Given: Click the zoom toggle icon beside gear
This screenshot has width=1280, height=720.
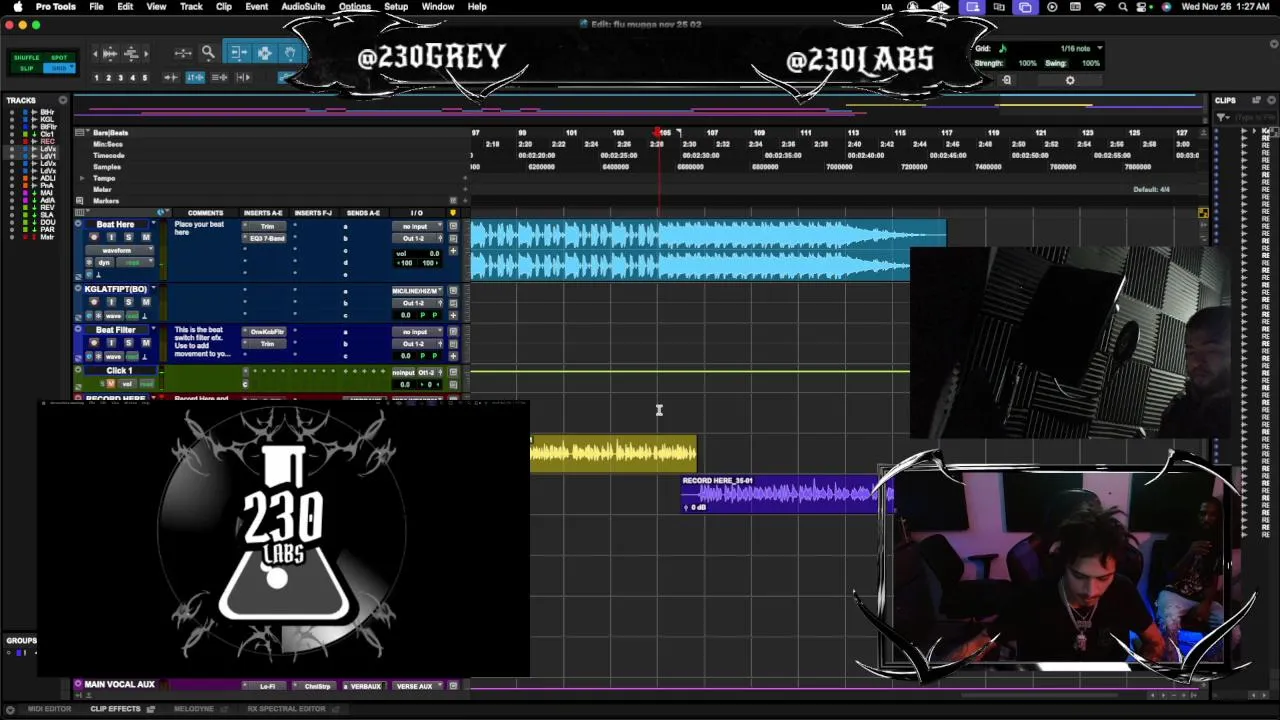Looking at the screenshot, I should coord(1007,80).
